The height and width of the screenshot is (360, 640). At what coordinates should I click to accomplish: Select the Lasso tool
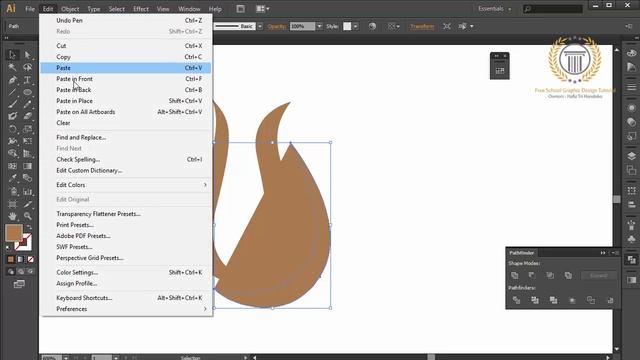click(27, 67)
